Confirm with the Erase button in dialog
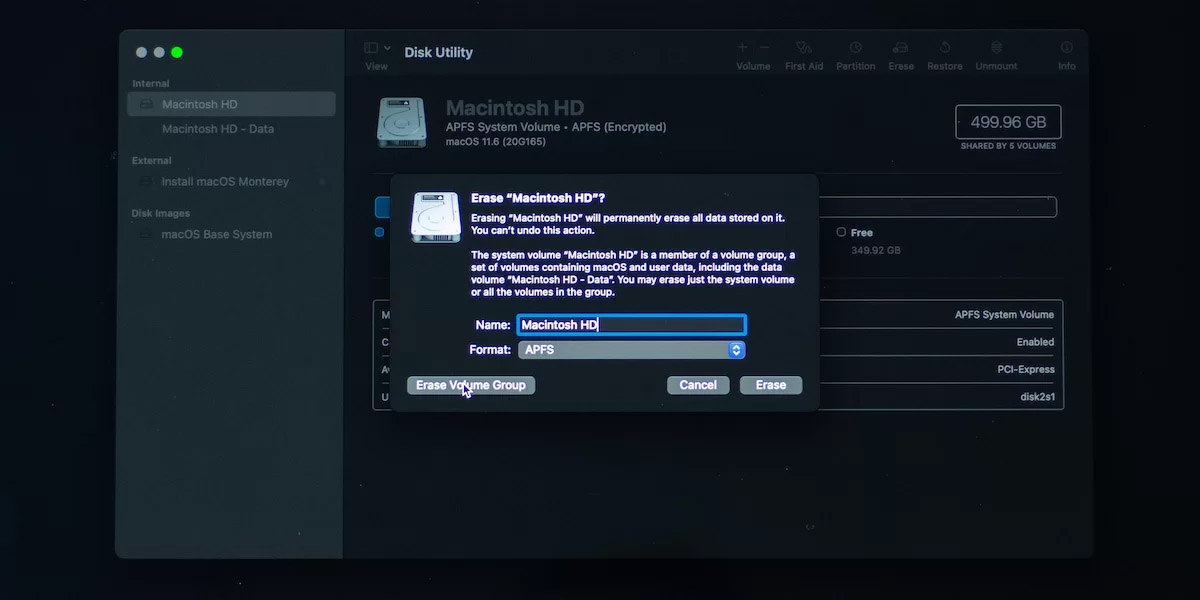The image size is (1200, 600). (771, 385)
